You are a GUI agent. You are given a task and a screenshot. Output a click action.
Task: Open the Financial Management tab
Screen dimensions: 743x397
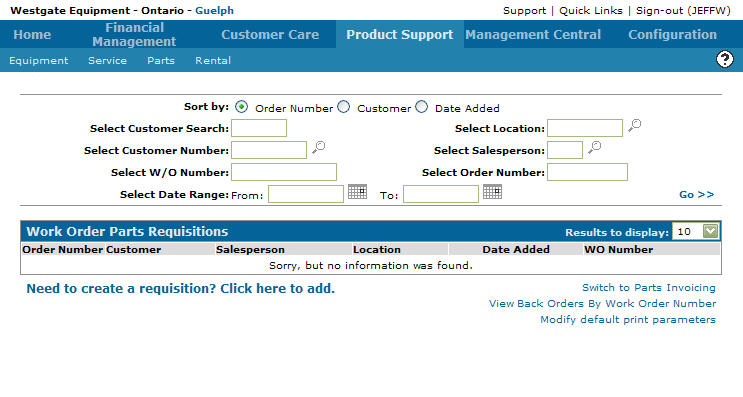[134, 35]
